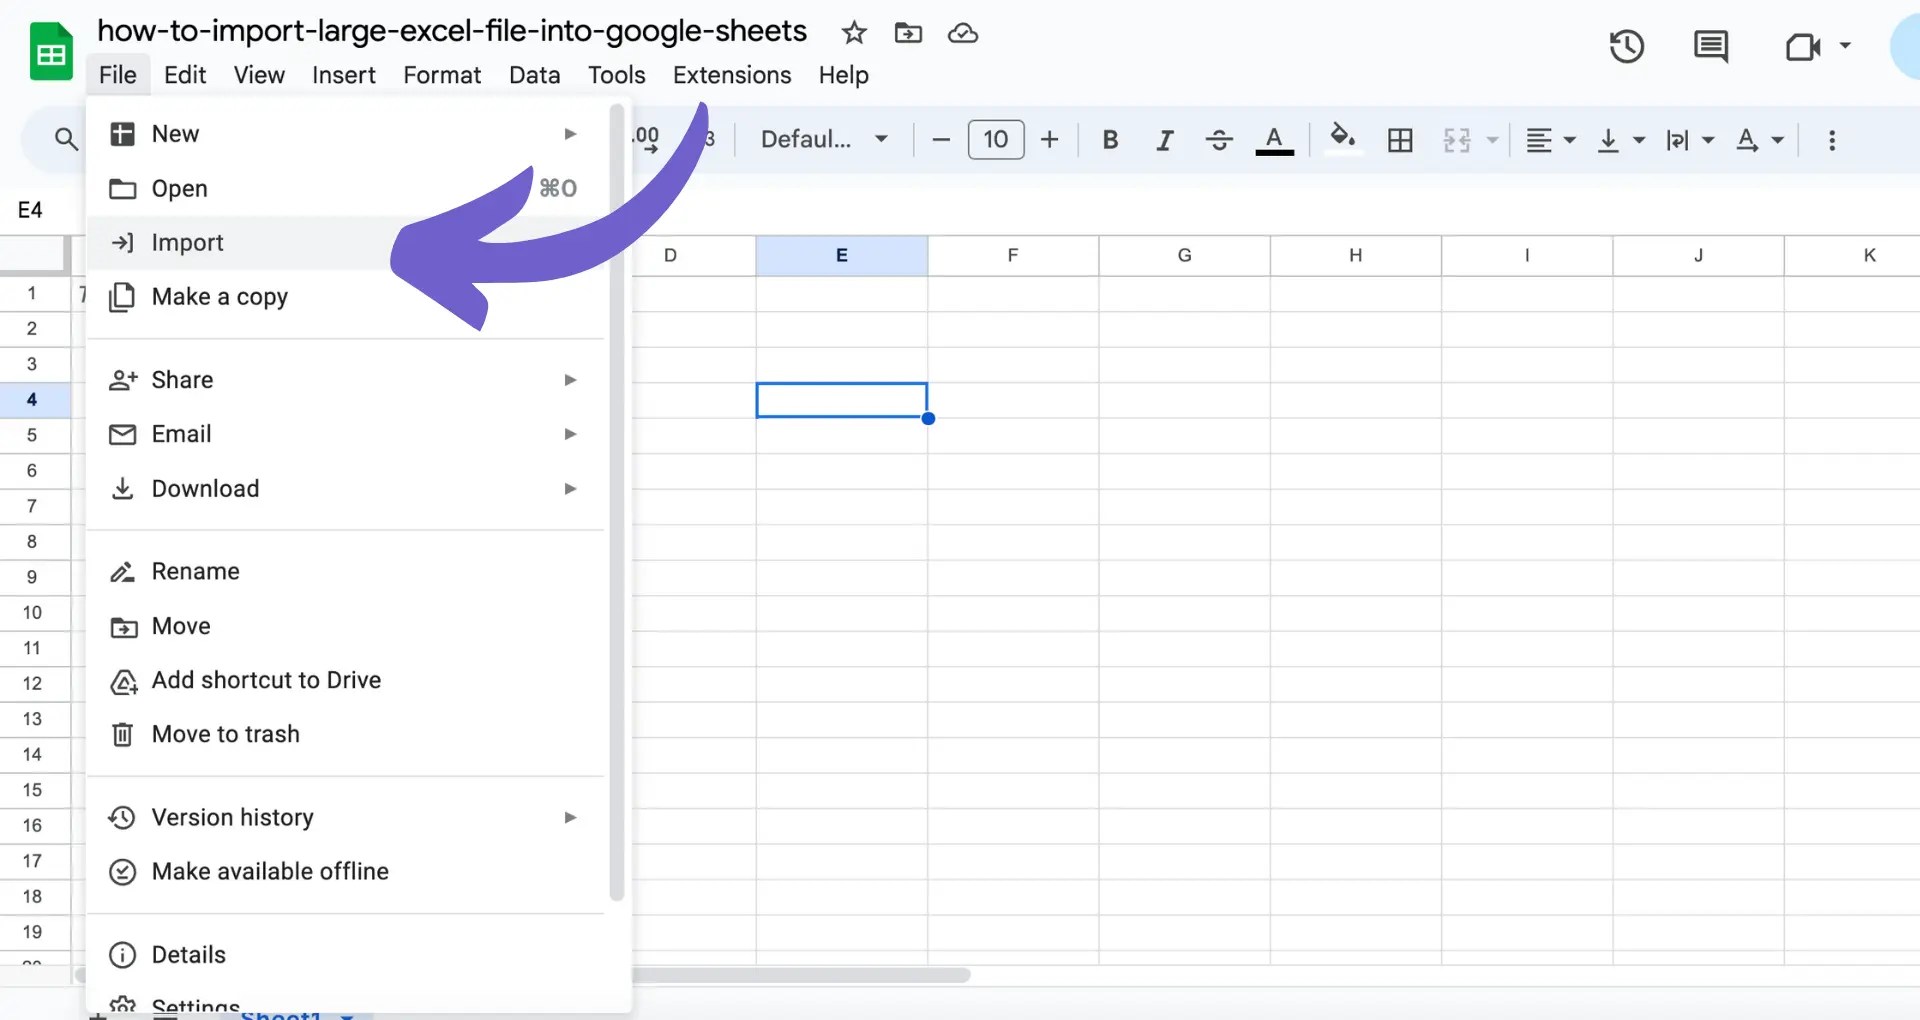Open the comment history panel
The height and width of the screenshot is (1020, 1920).
pos(1711,46)
